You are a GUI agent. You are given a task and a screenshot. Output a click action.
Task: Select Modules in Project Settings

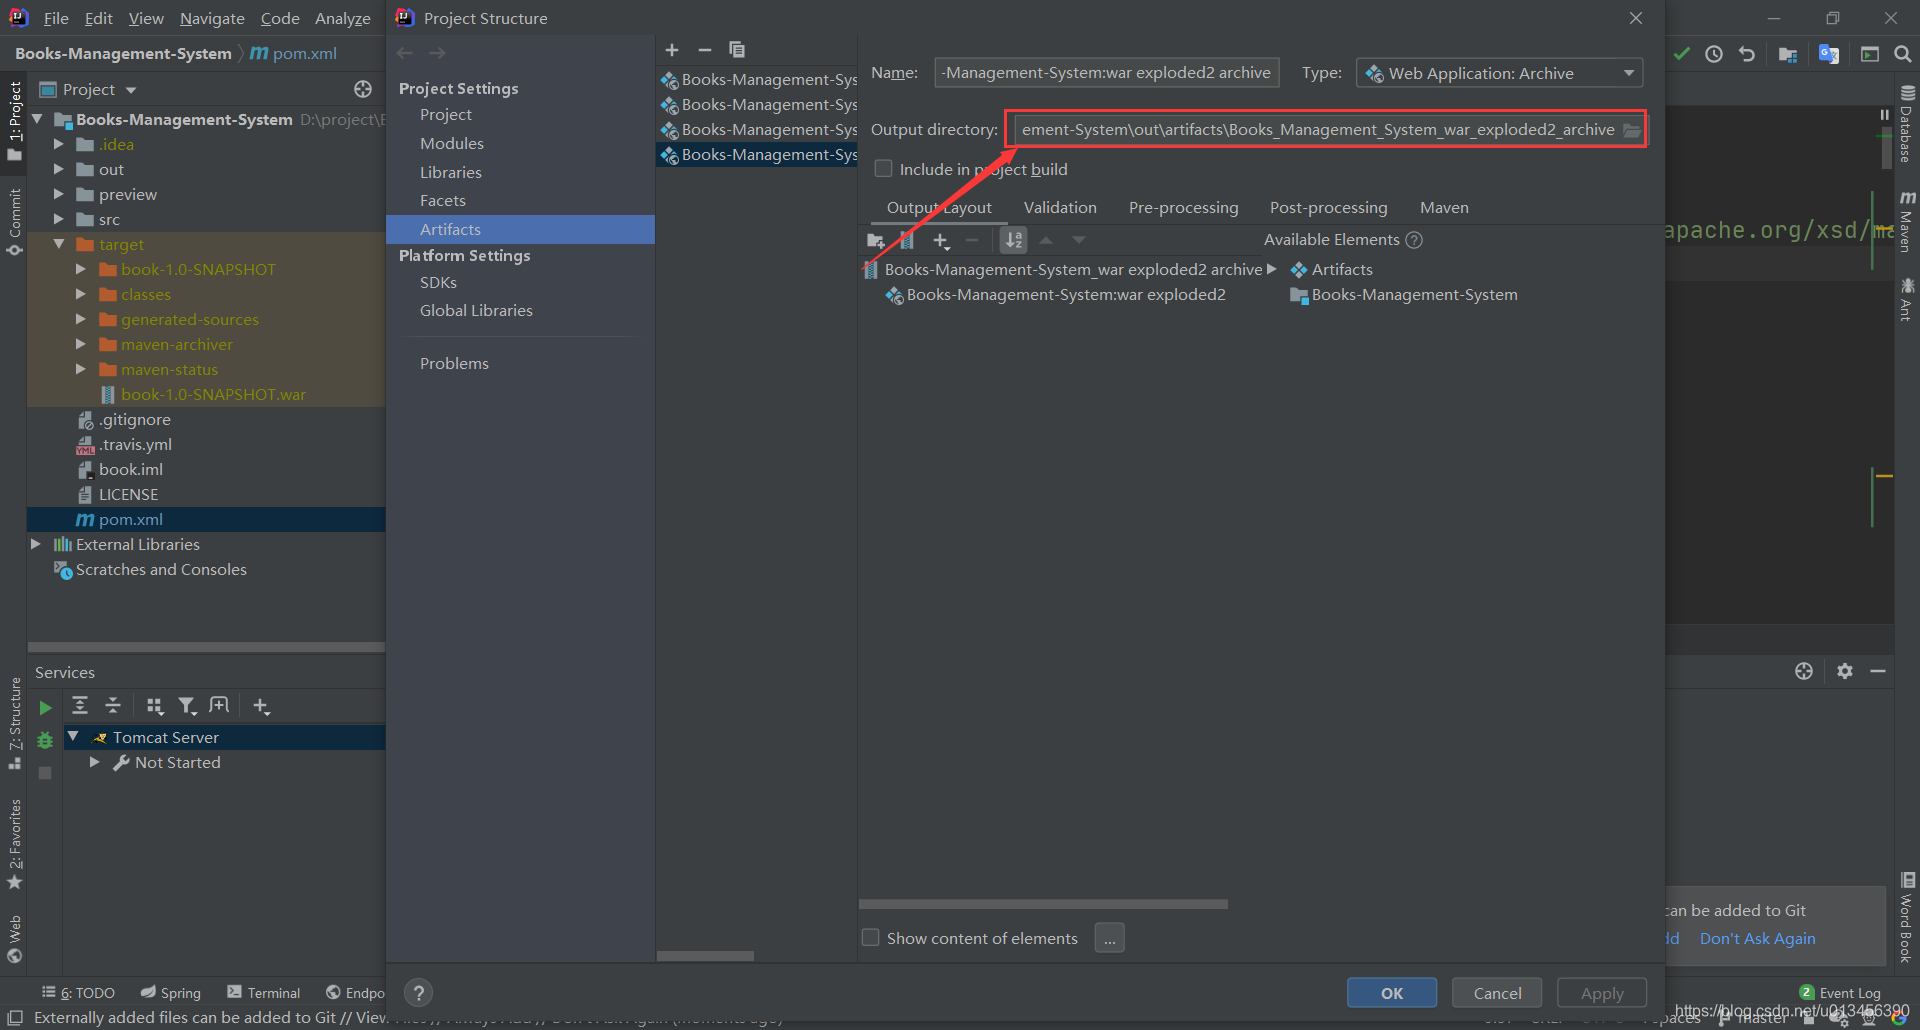click(x=452, y=144)
